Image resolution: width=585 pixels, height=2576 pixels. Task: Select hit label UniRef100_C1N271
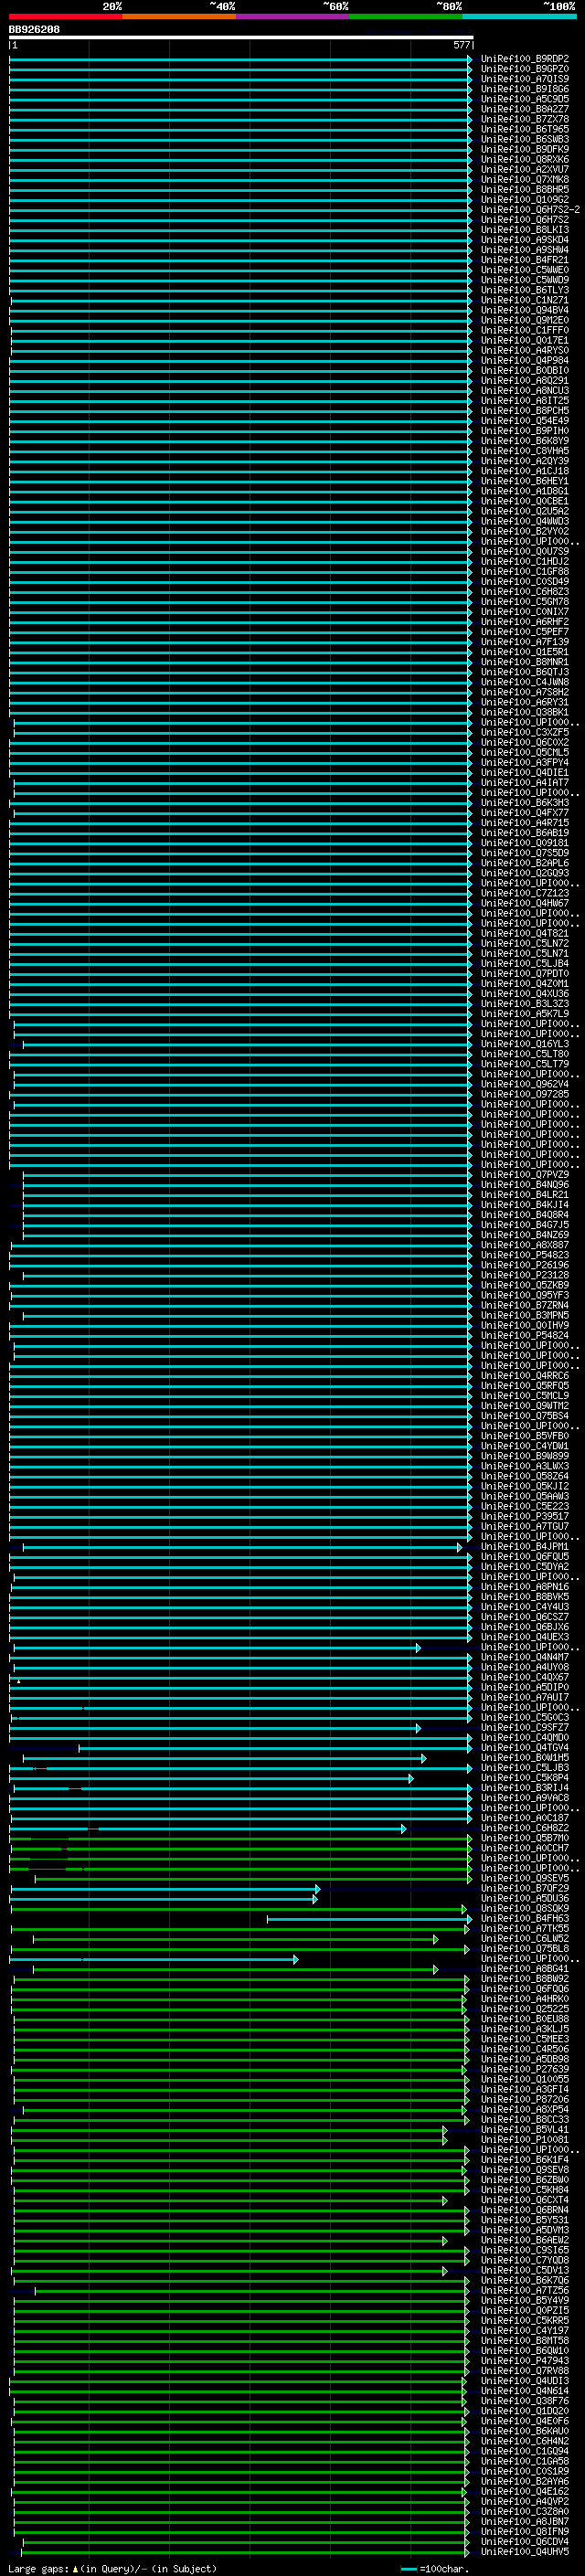524,300
